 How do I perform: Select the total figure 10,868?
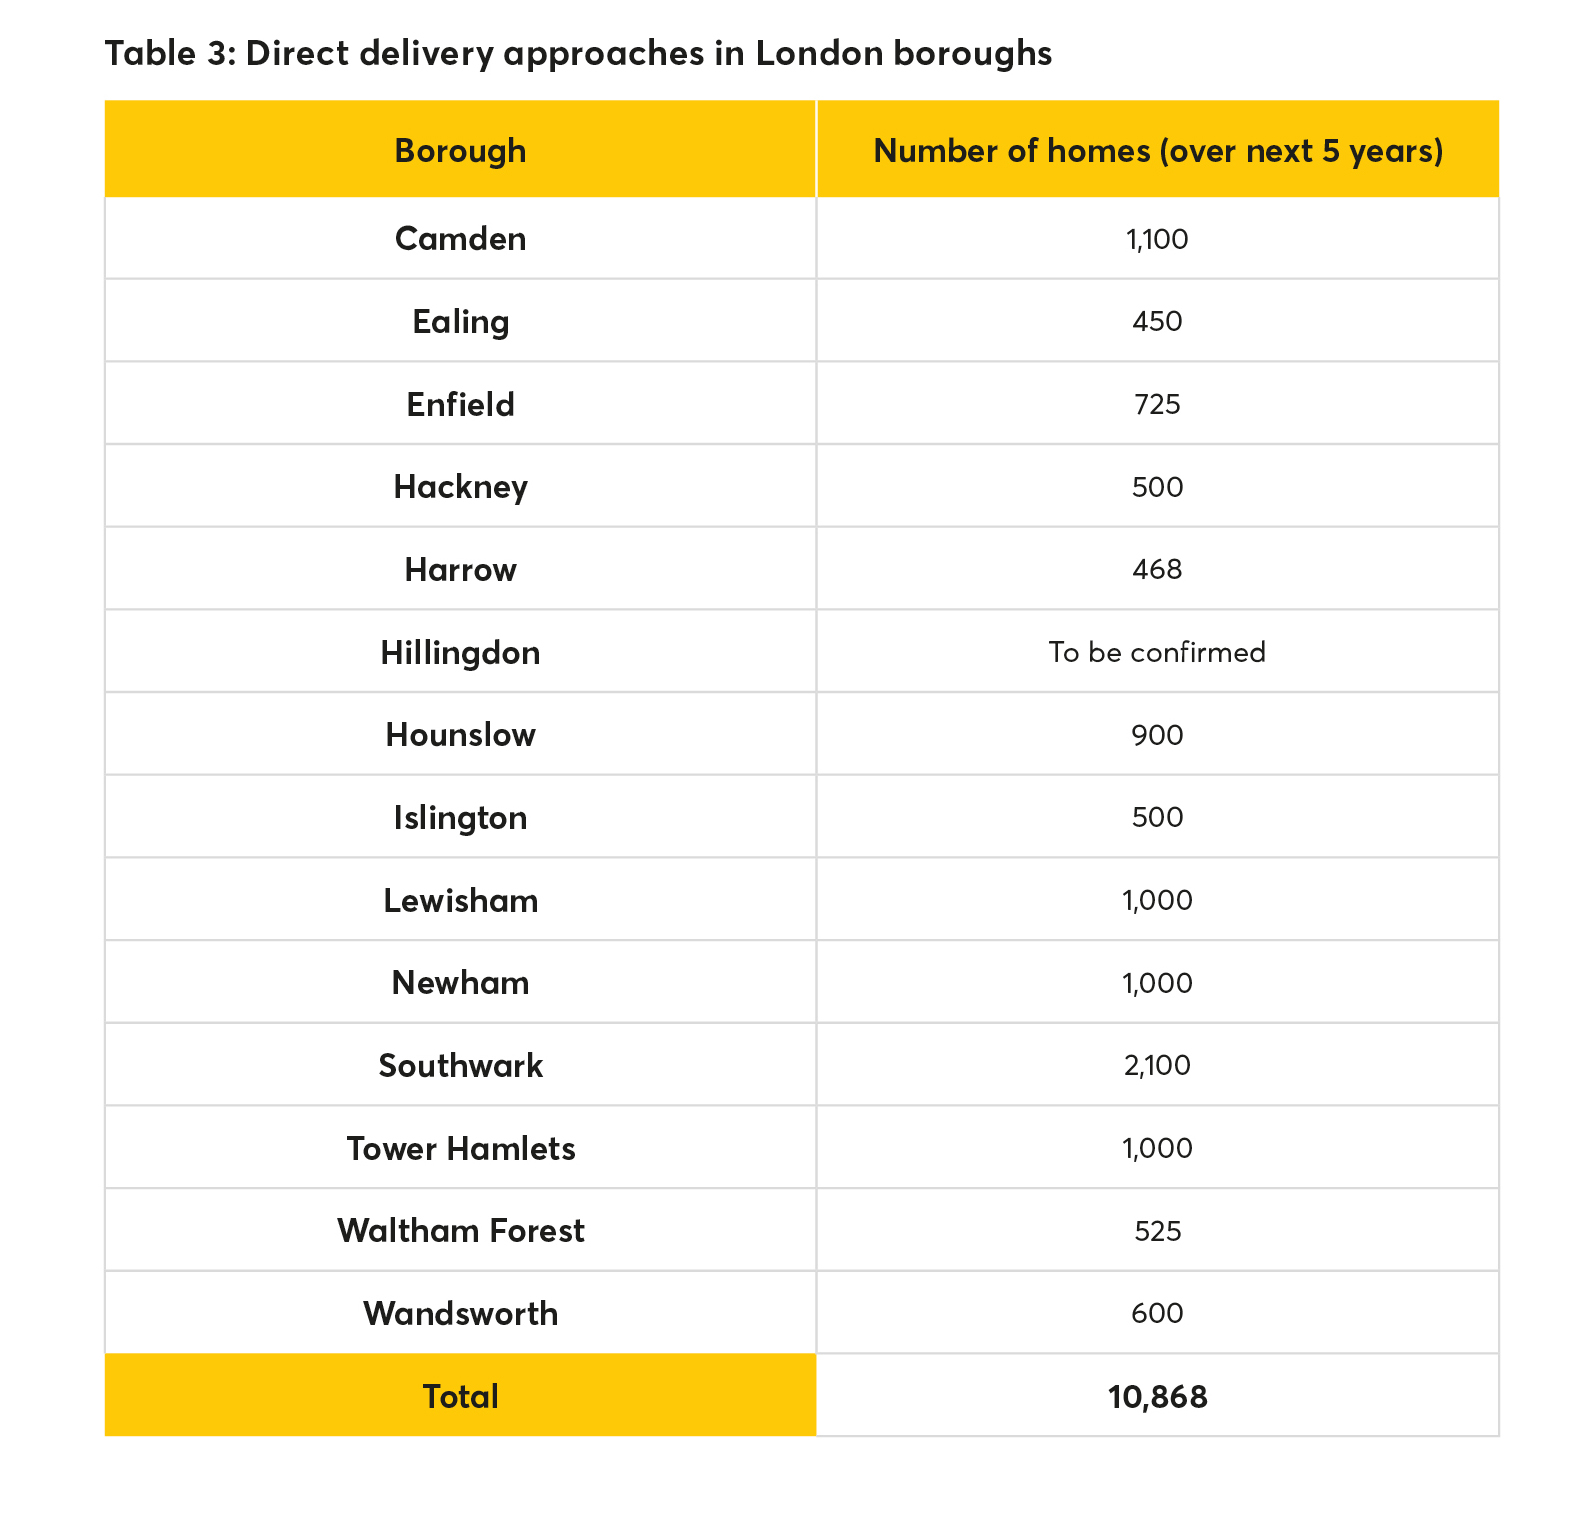coord(1157,1397)
